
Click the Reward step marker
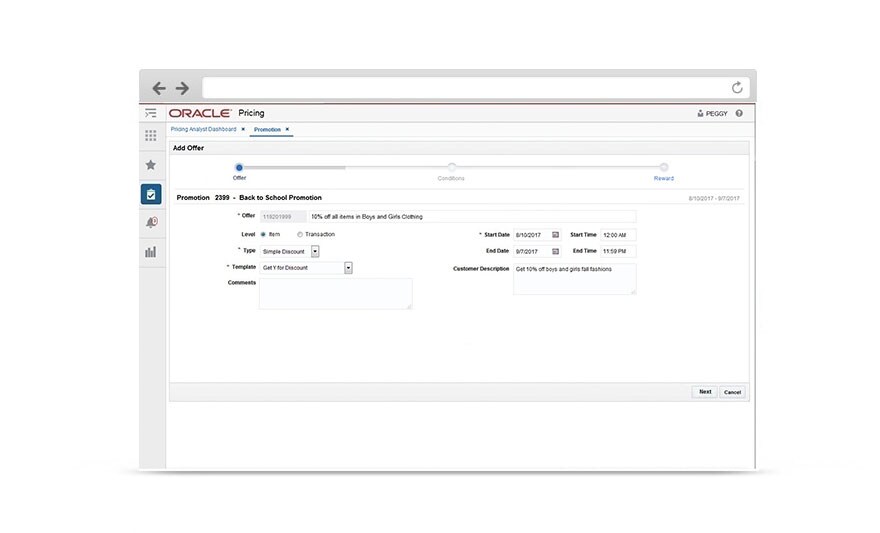click(x=664, y=167)
